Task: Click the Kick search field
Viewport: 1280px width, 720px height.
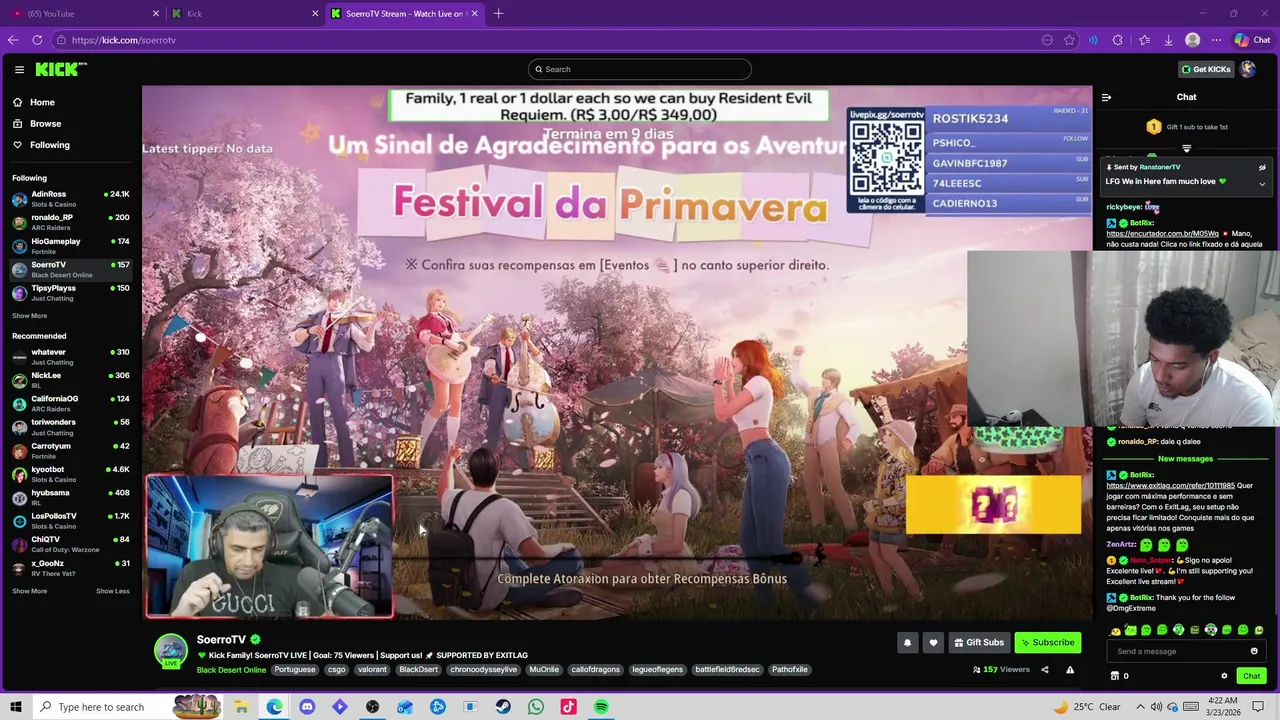Action: 640,69
